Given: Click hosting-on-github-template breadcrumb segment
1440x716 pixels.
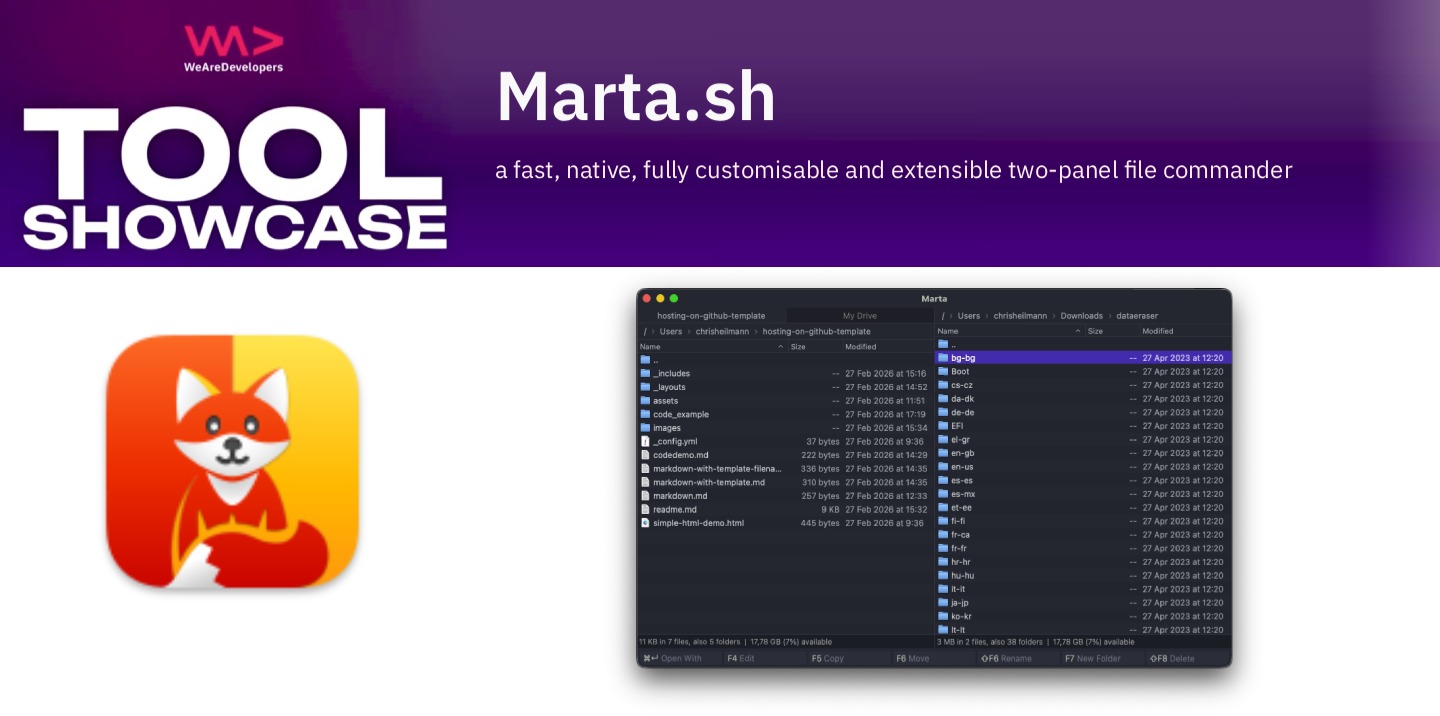Looking at the screenshot, I should point(816,331).
